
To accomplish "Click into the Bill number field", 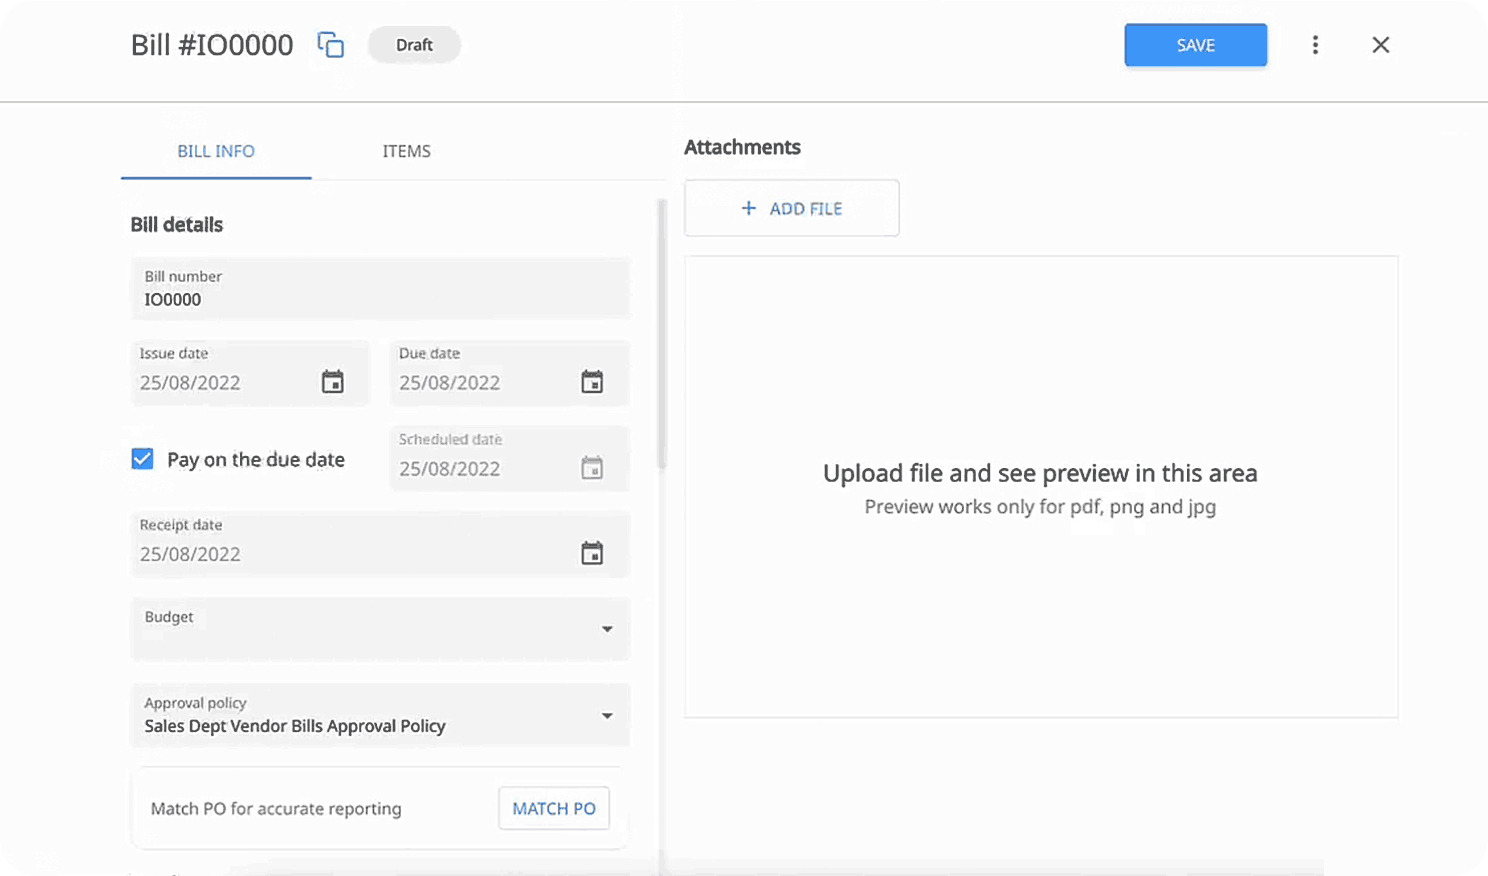I will 380,288.
